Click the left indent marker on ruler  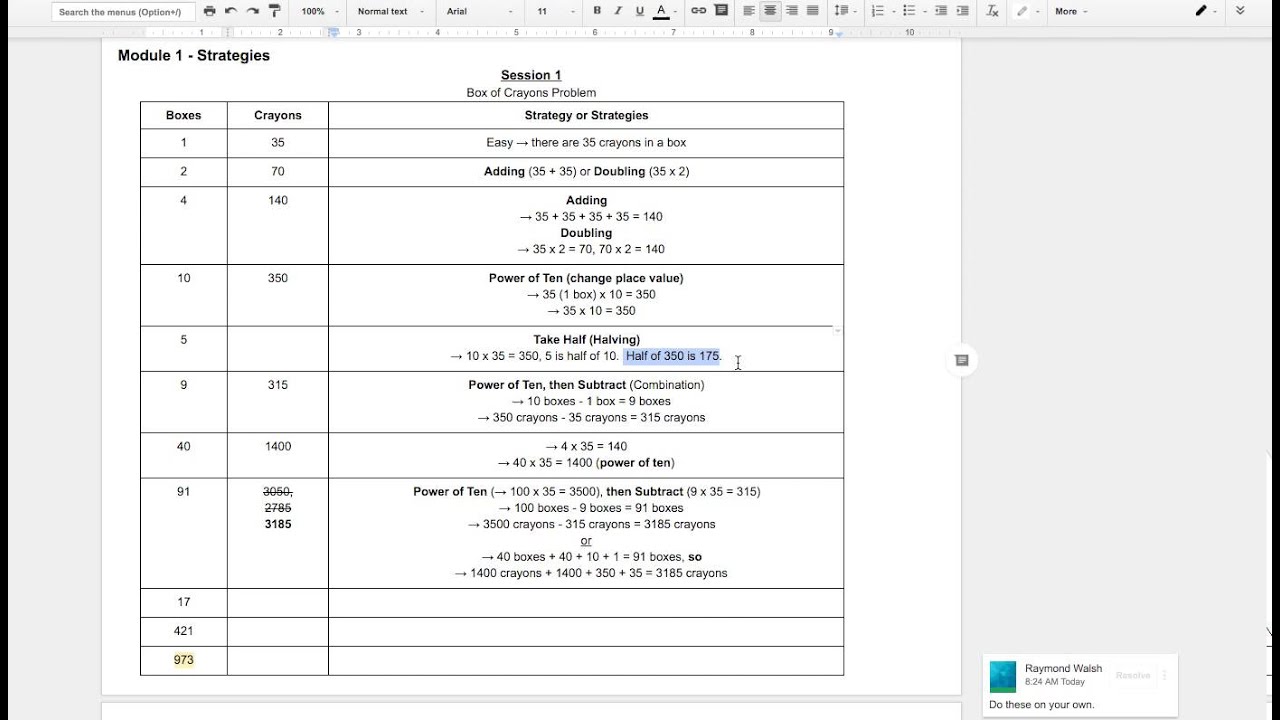[x=333, y=32]
